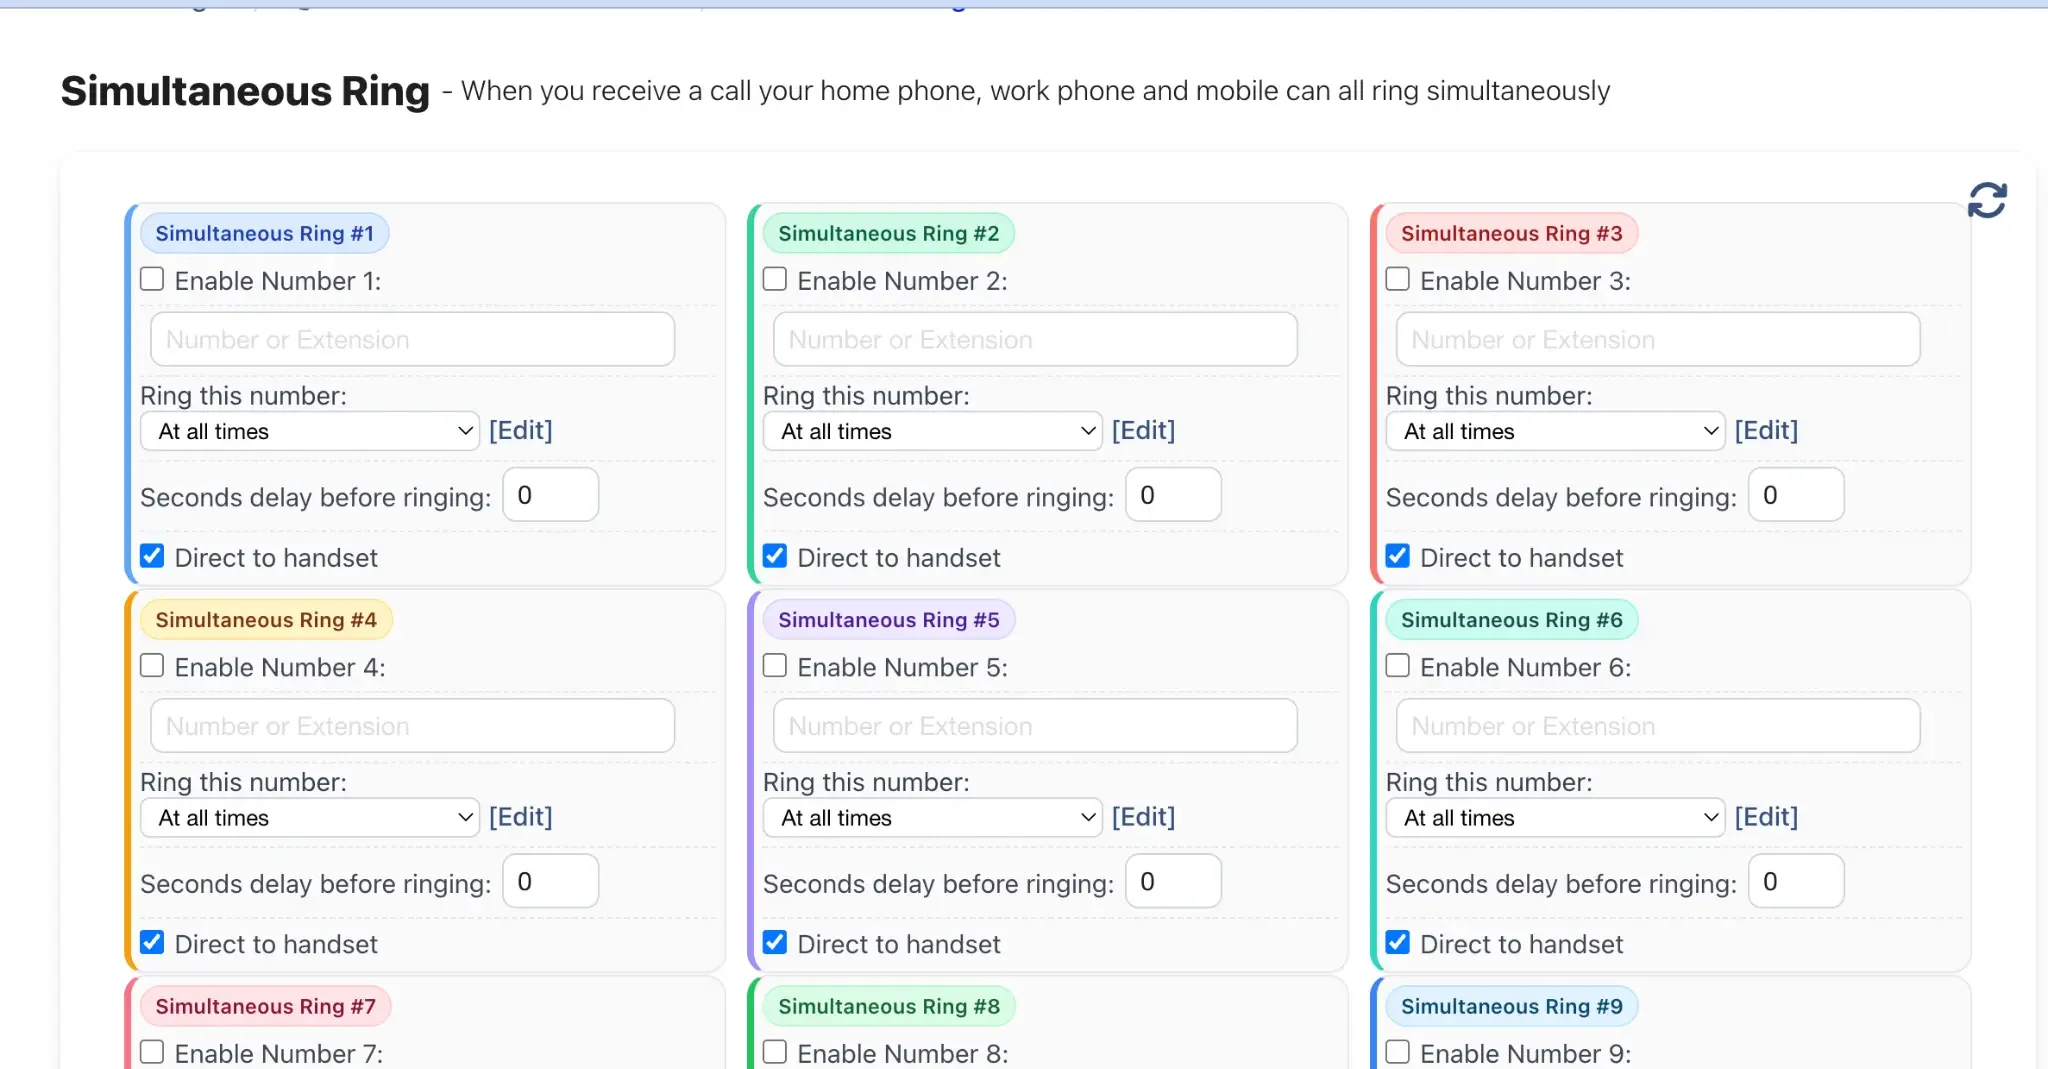Enable Number 2 checkbox
The image size is (2048, 1069).
[775, 279]
